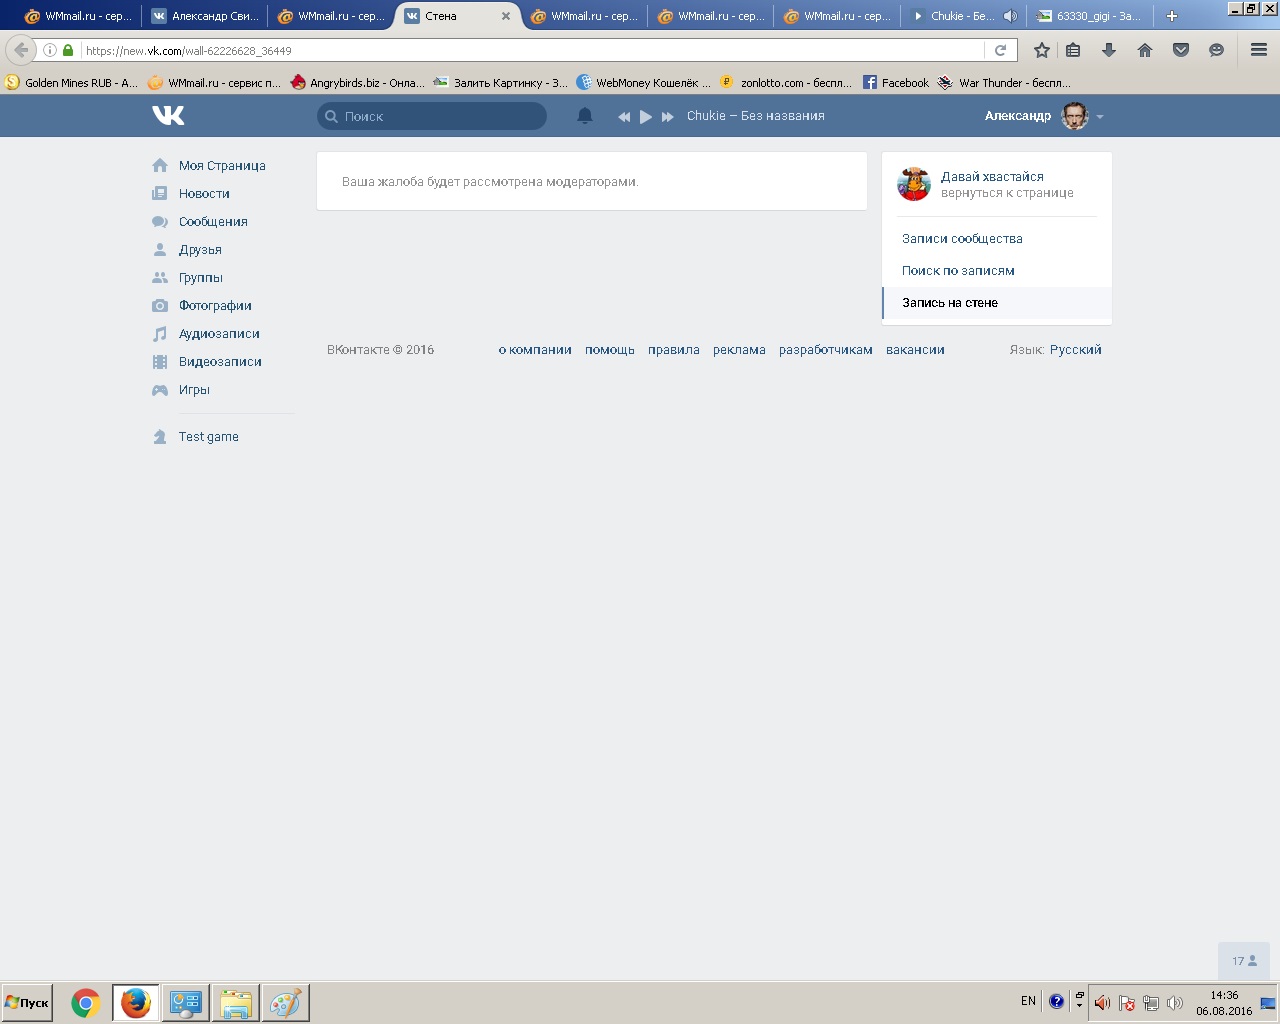This screenshot has height=1024, width=1280.
Task: Click the VK search field
Action: [x=432, y=116]
